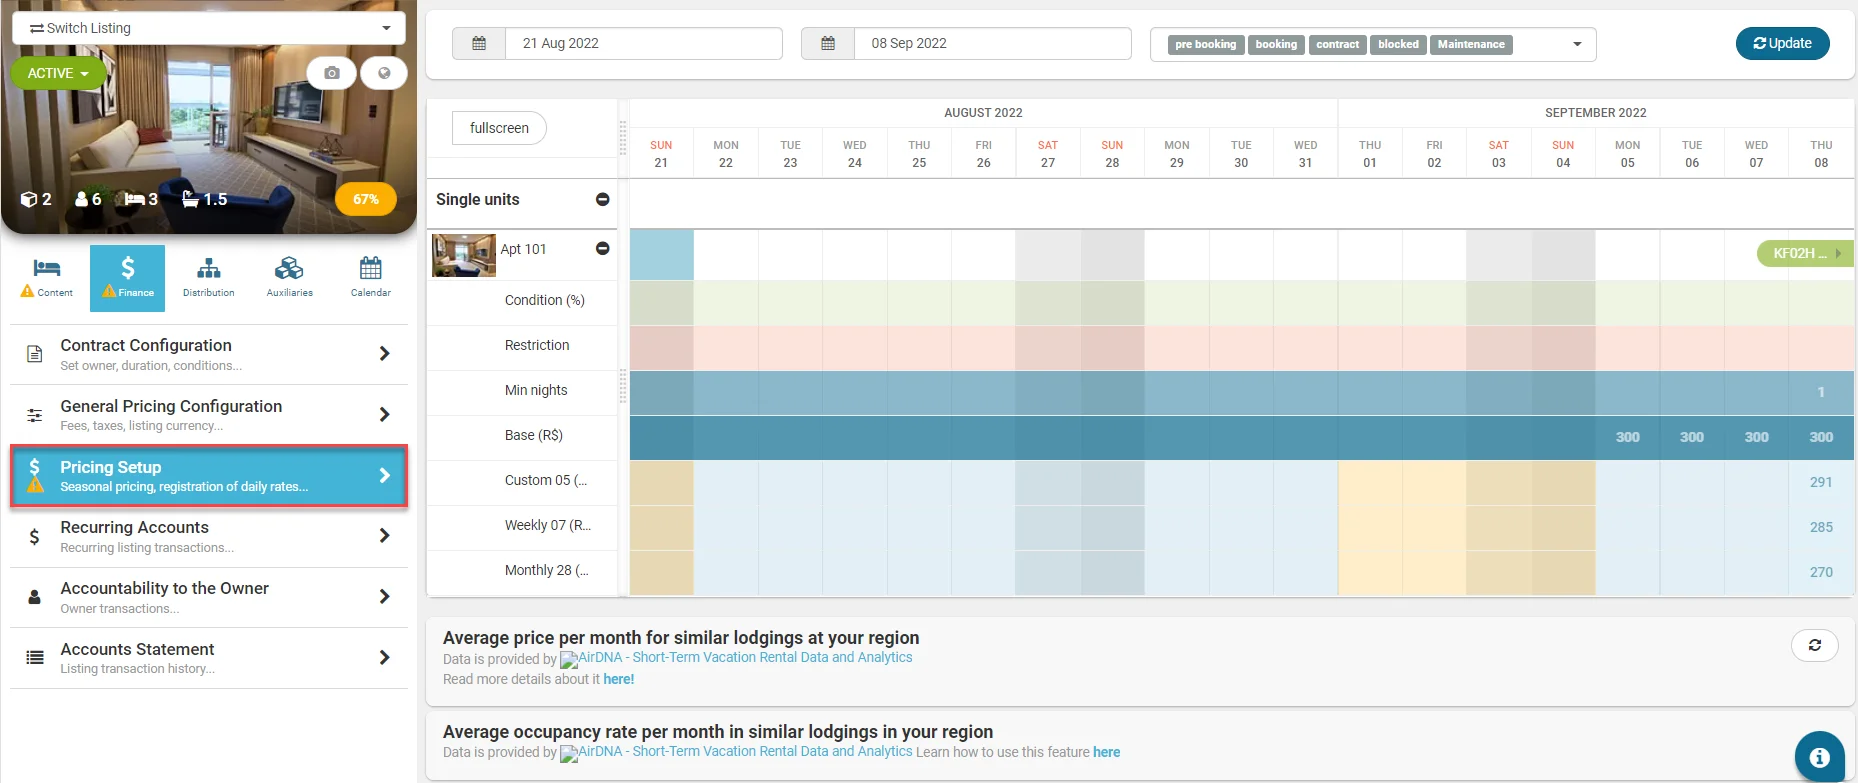The image size is (1858, 783).
Task: Click the globe icon on listing photo
Action: 384,73
